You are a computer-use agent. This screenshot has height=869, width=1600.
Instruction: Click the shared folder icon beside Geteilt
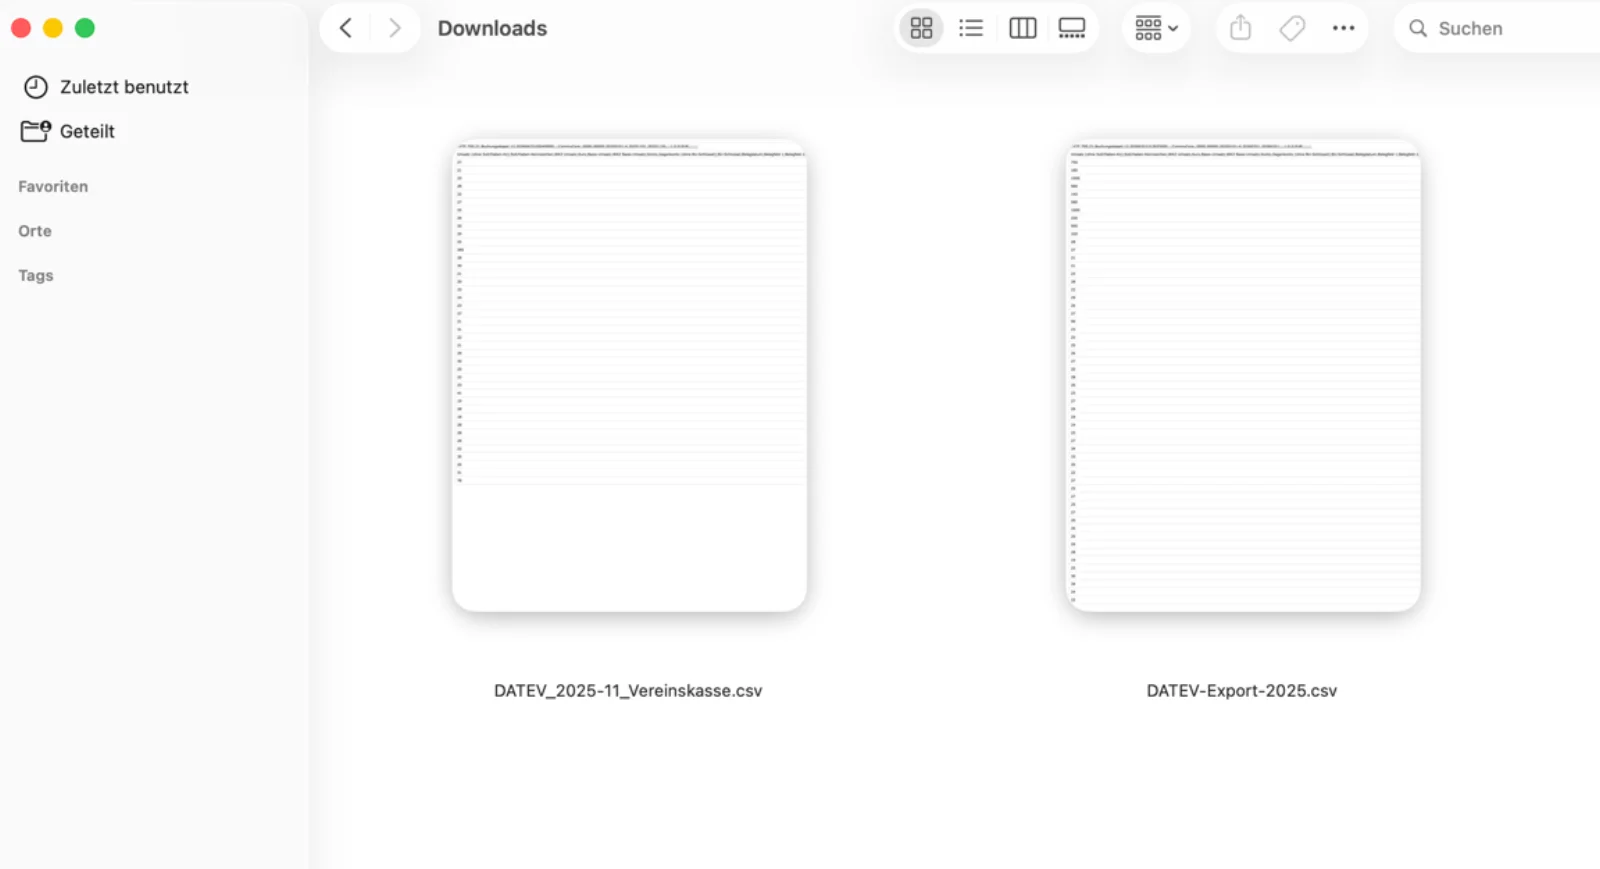coord(36,131)
